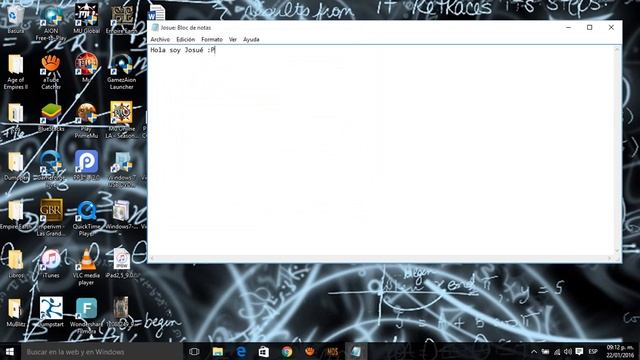This screenshot has width=640, height=360.
Task: Open the taskbar clock and date
Action: 620,351
